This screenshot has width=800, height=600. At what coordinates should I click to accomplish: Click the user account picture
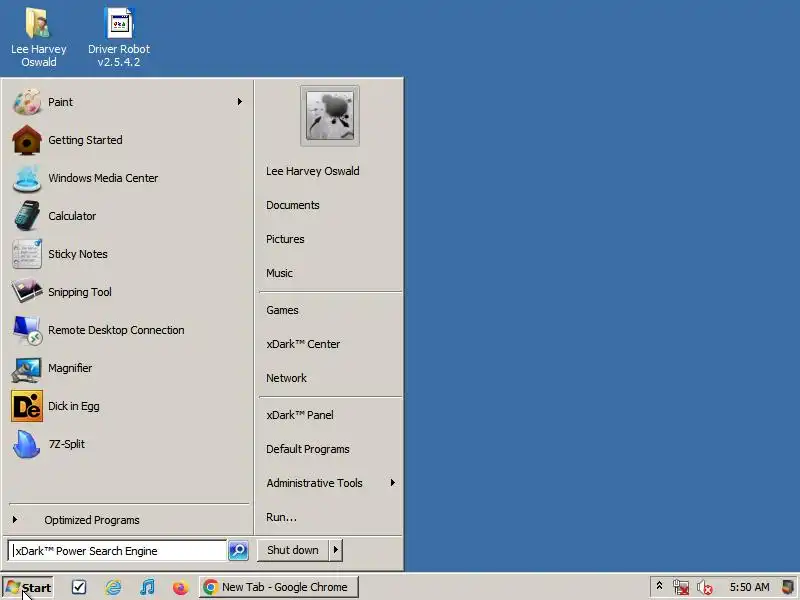click(330, 116)
